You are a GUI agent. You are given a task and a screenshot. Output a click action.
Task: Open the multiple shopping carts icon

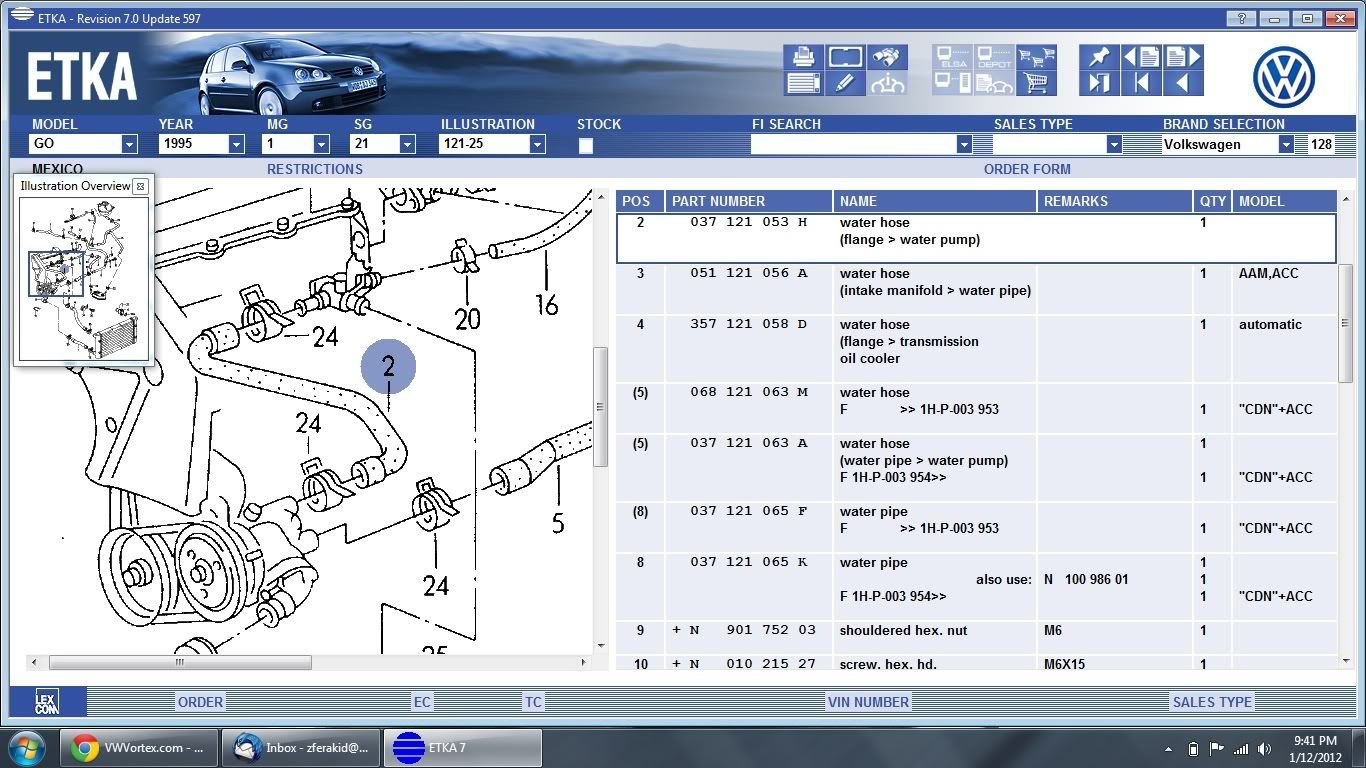click(1036, 57)
